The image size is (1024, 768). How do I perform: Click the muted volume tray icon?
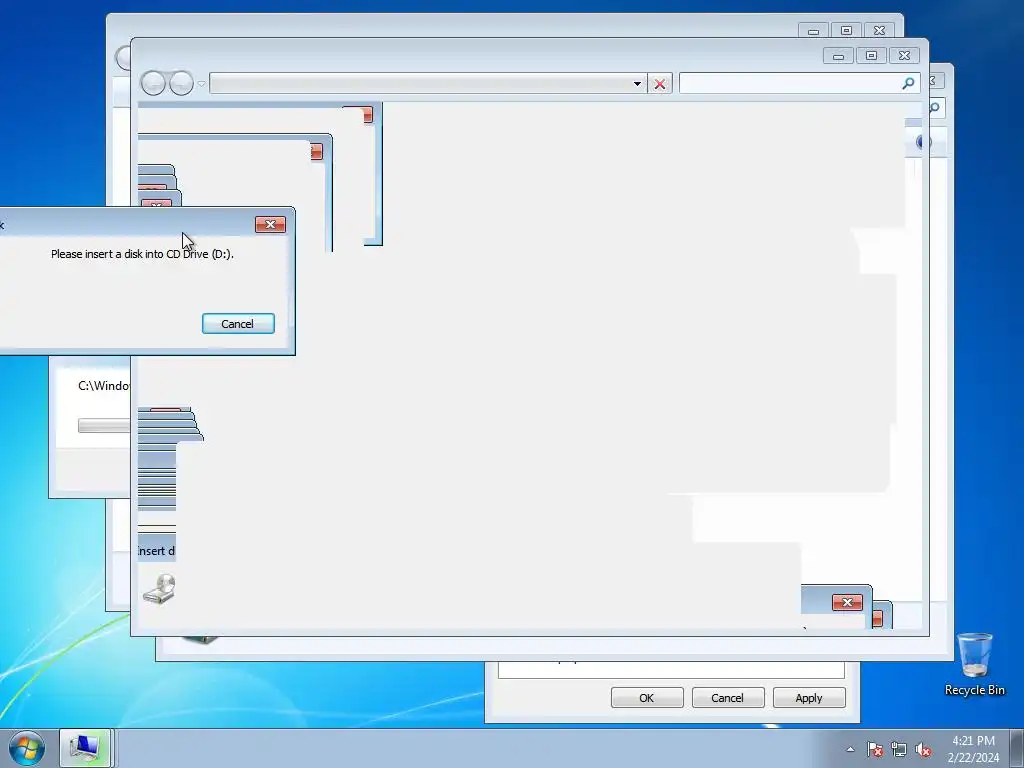[x=923, y=749]
